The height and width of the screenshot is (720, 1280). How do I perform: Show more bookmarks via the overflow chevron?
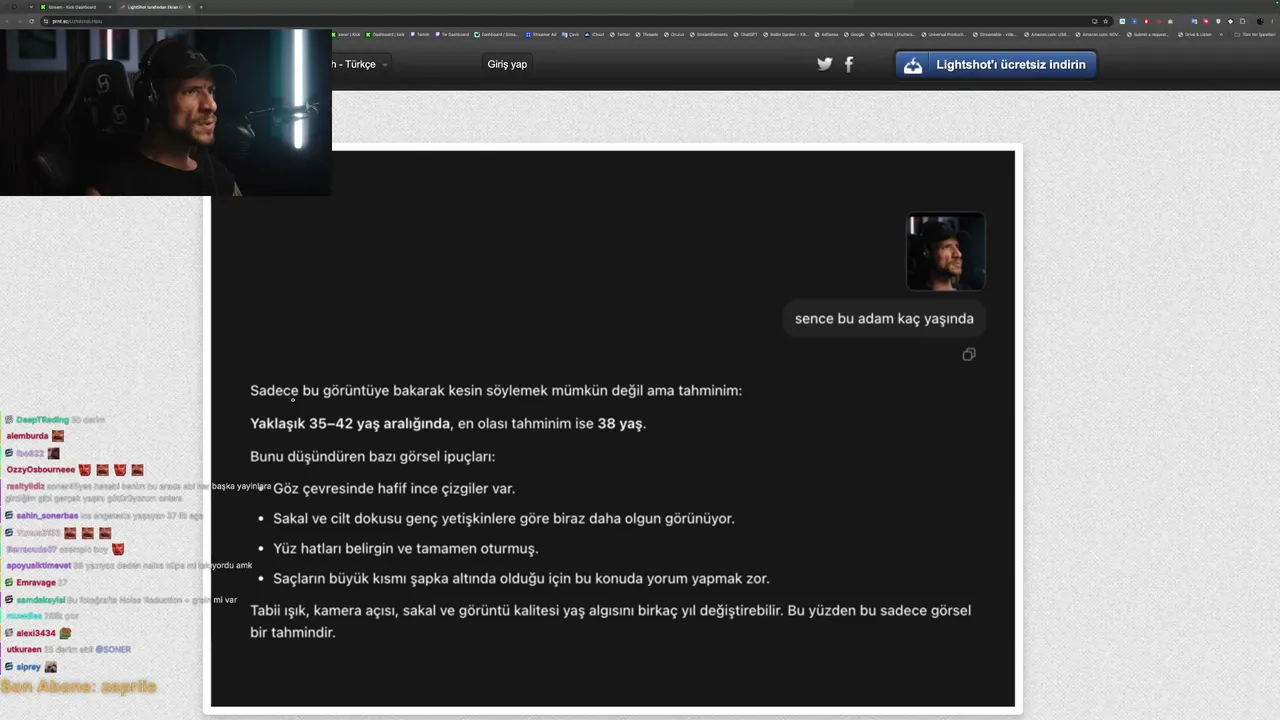pyautogui.click(x=1220, y=34)
